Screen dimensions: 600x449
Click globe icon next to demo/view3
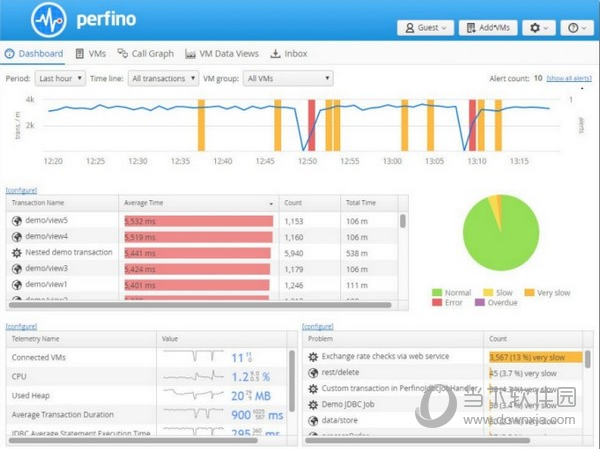pos(16,269)
